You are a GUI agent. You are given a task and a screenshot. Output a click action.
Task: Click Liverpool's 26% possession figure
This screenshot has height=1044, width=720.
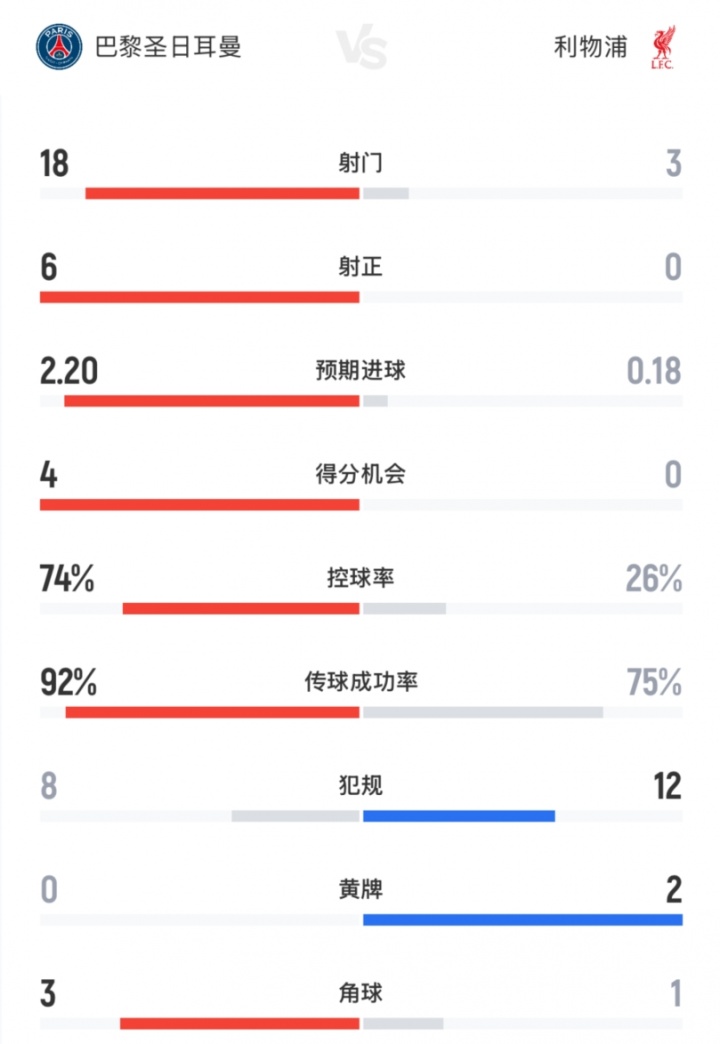click(x=654, y=578)
